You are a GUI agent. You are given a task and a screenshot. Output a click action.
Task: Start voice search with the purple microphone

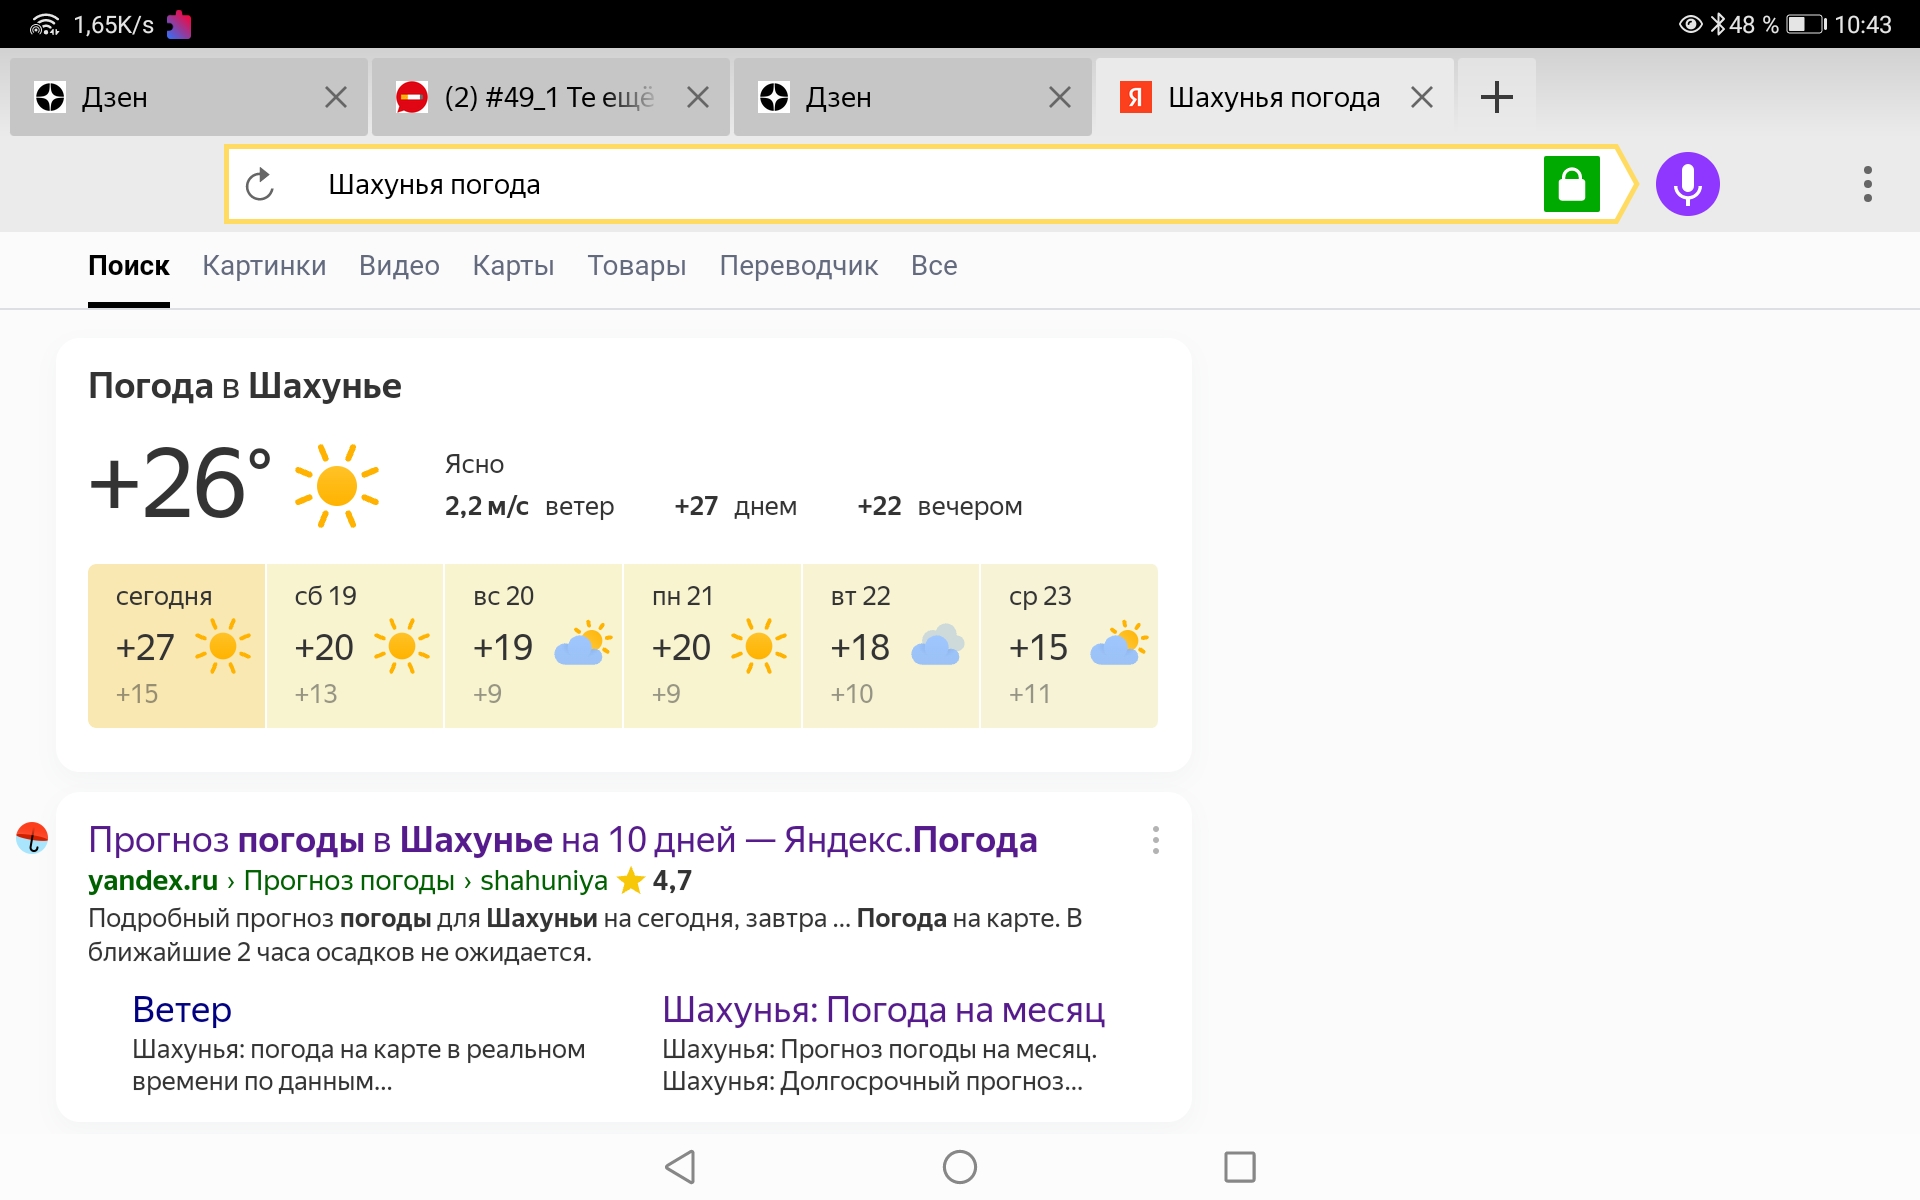[1687, 184]
